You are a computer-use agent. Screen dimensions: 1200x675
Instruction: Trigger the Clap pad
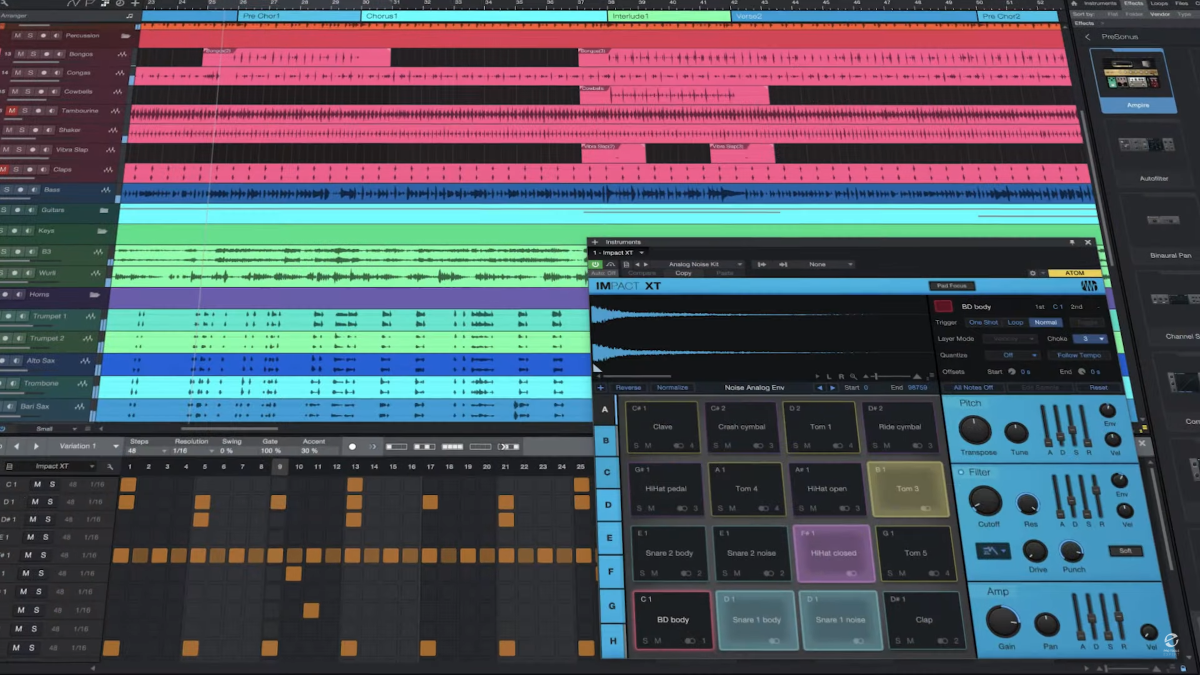(924, 620)
